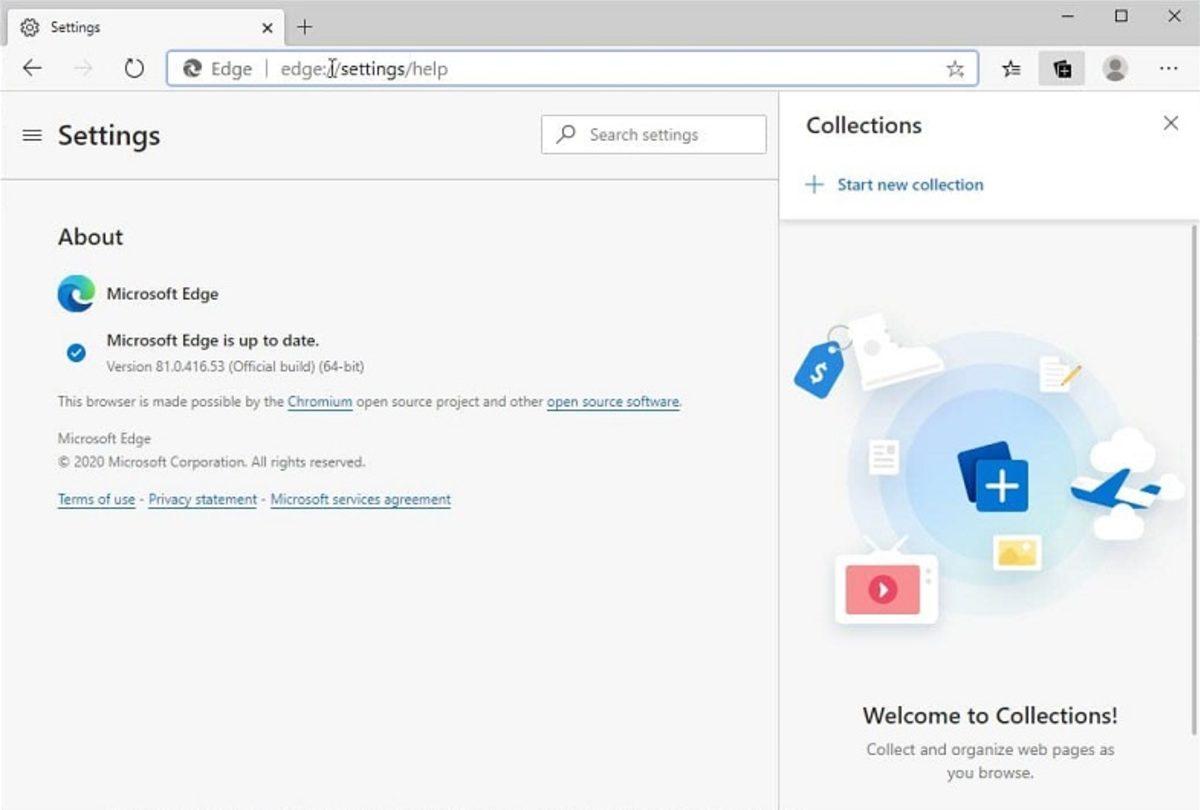Image resolution: width=1200 pixels, height=810 pixels.
Task: Open a new browser tab
Action: point(306,27)
